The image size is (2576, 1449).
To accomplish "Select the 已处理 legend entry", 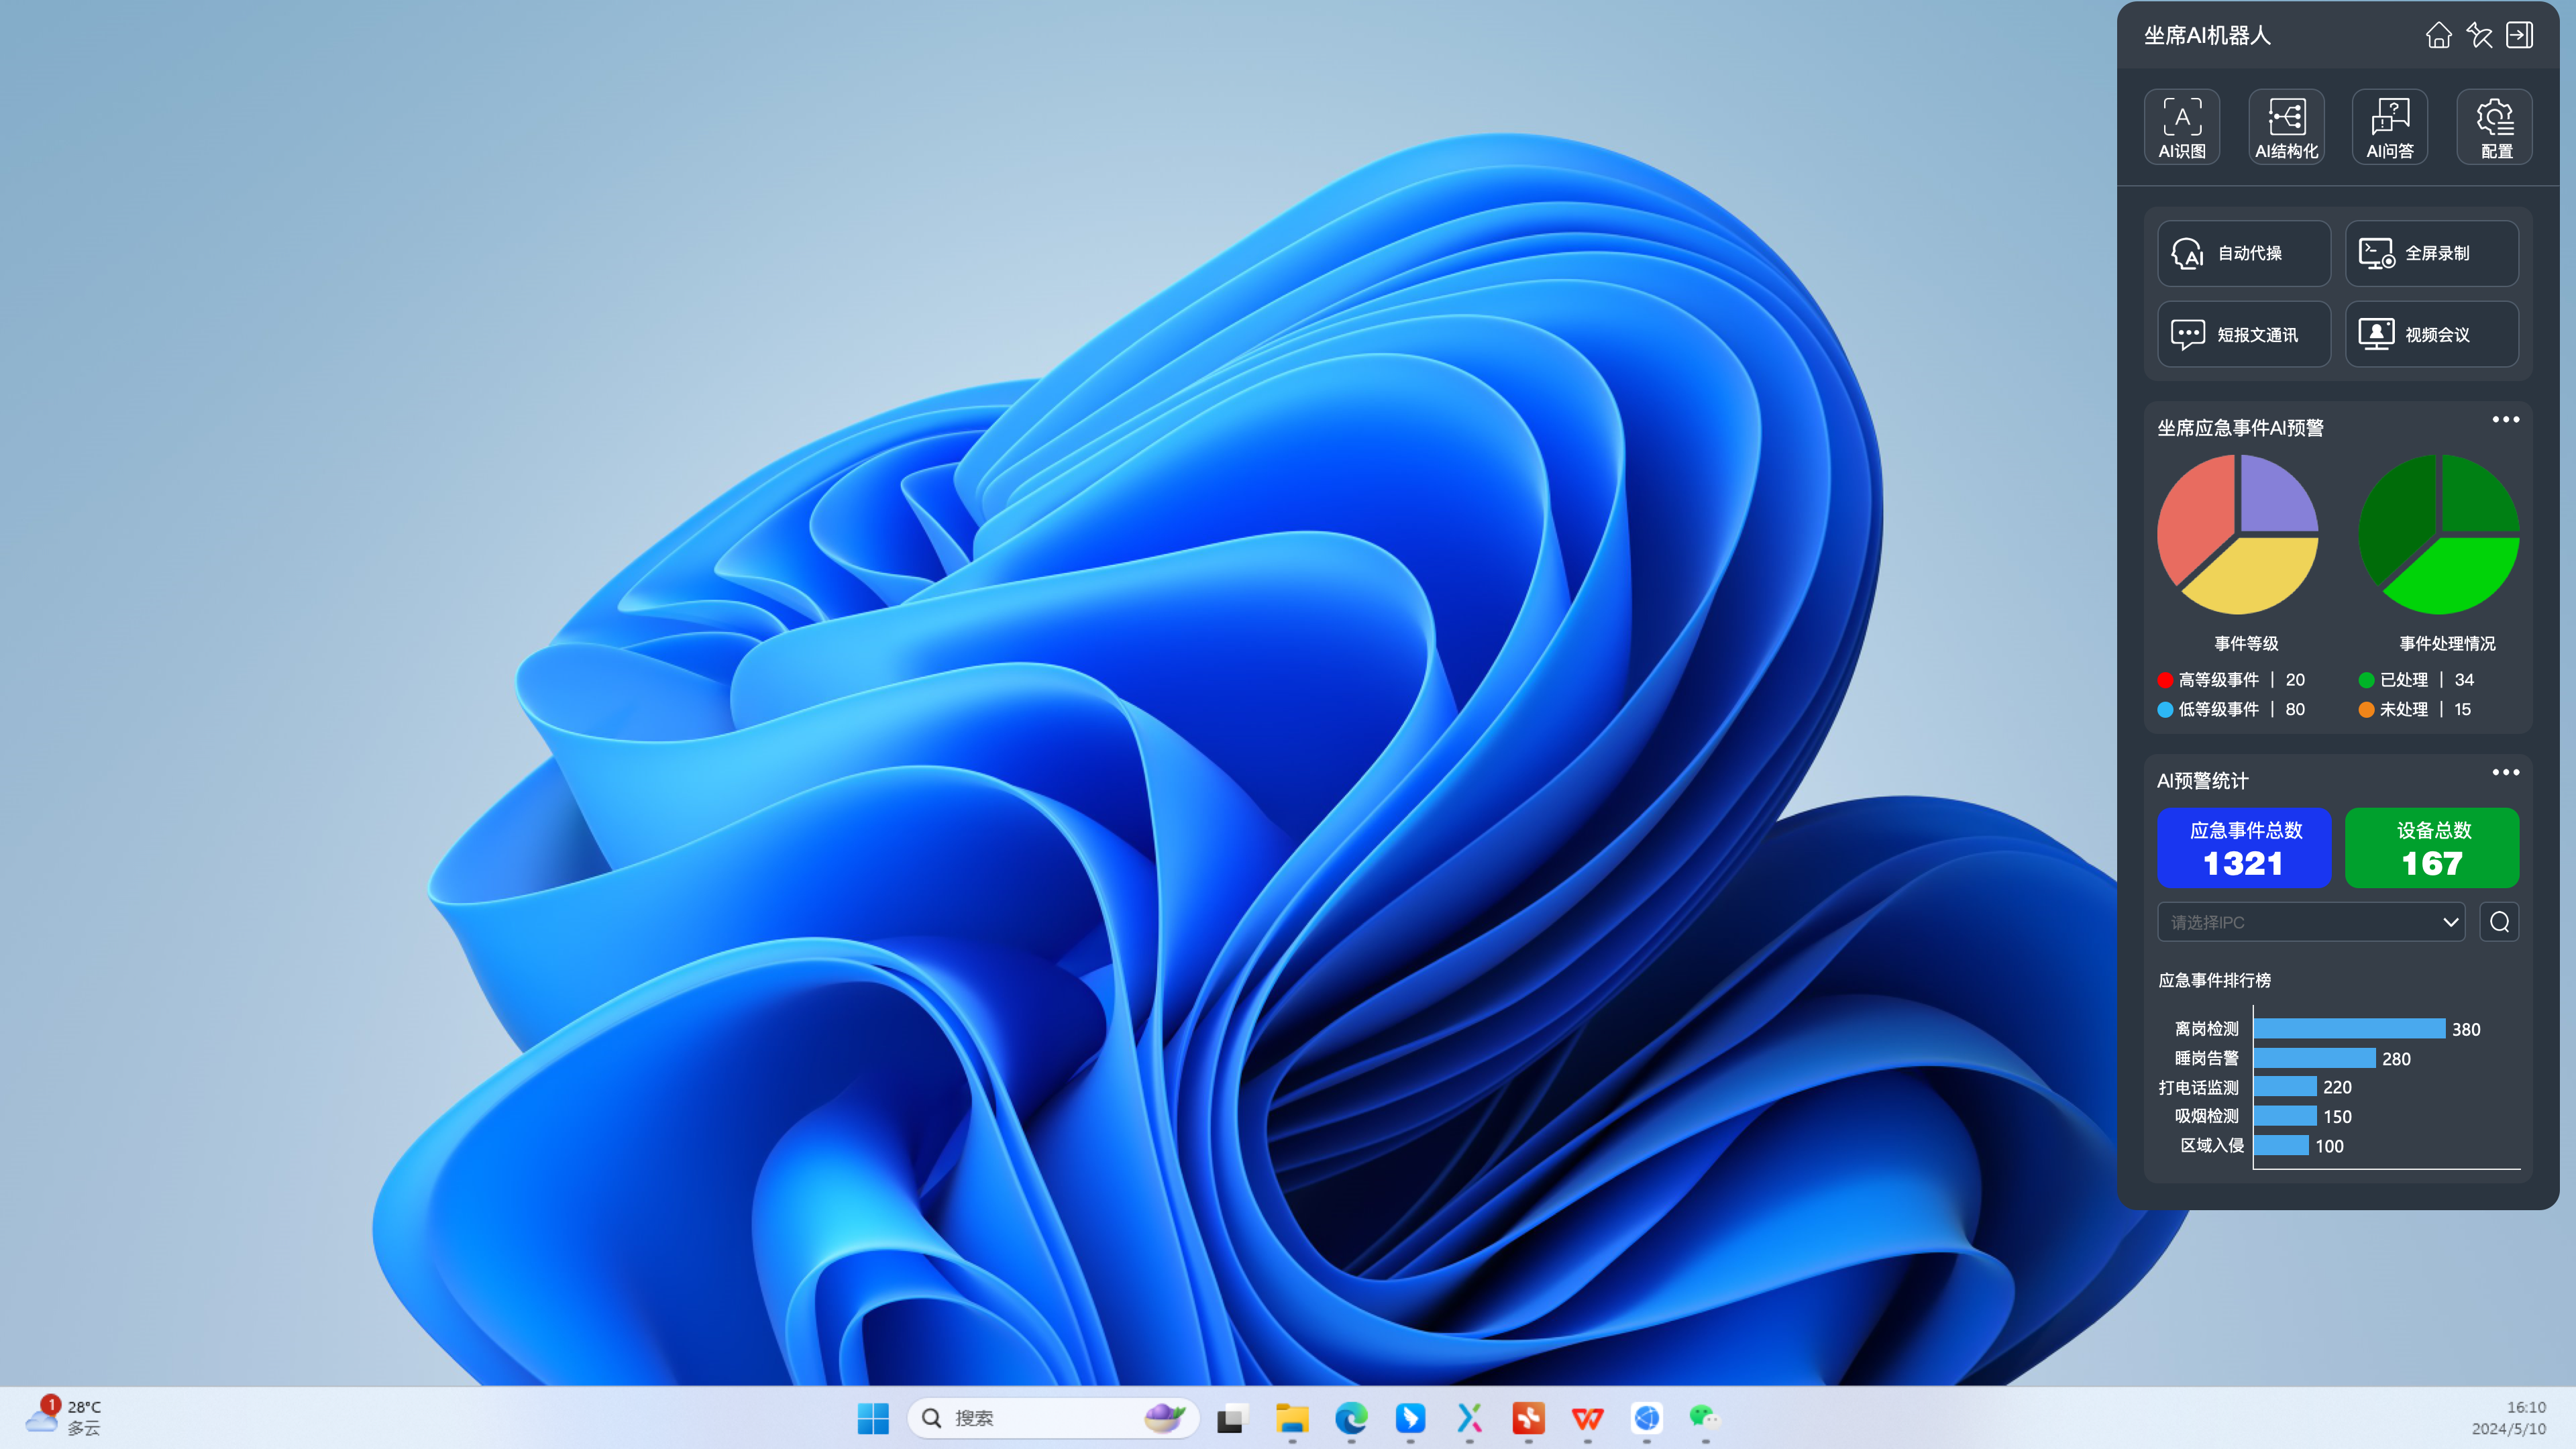I will [2416, 680].
